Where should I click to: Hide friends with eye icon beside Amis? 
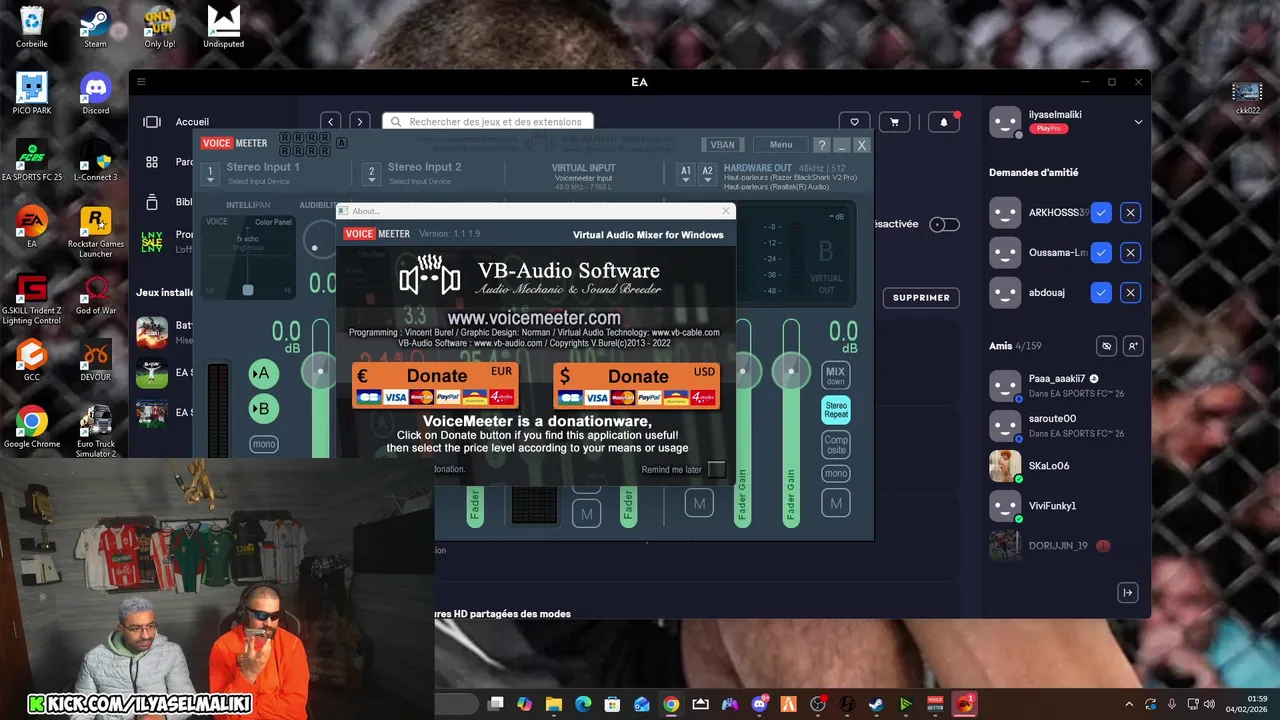pos(1106,346)
